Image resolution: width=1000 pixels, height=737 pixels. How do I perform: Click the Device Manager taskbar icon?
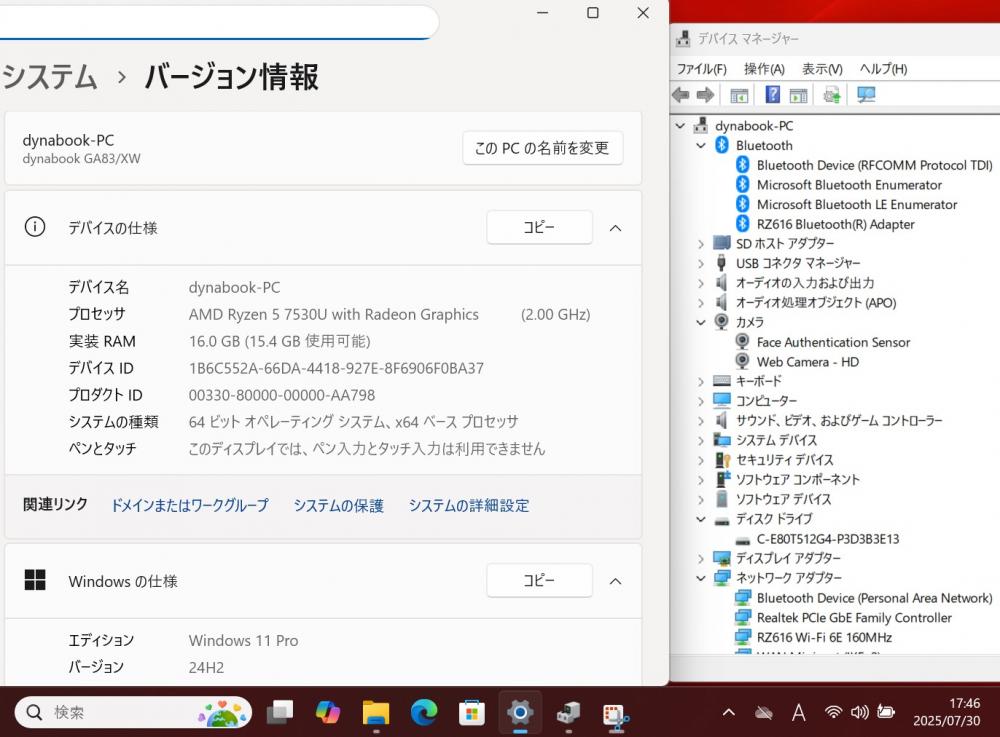click(568, 712)
